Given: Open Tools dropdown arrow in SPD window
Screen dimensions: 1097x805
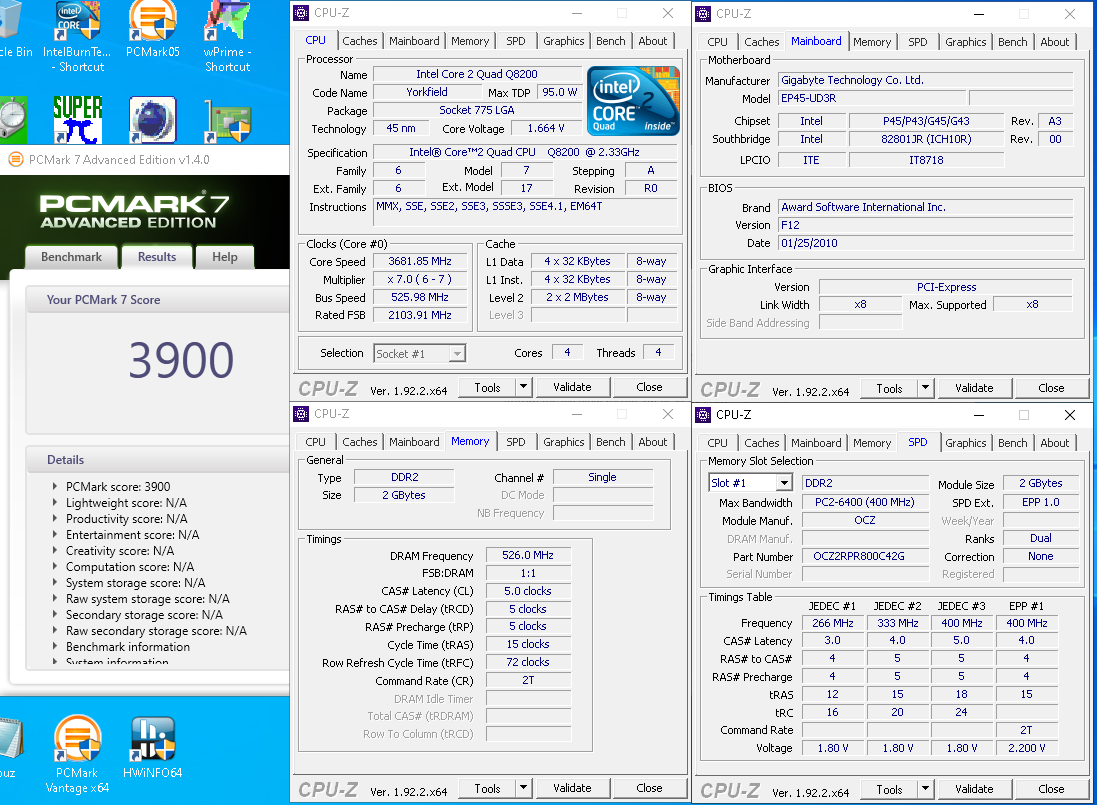Looking at the screenshot, I should (925, 789).
